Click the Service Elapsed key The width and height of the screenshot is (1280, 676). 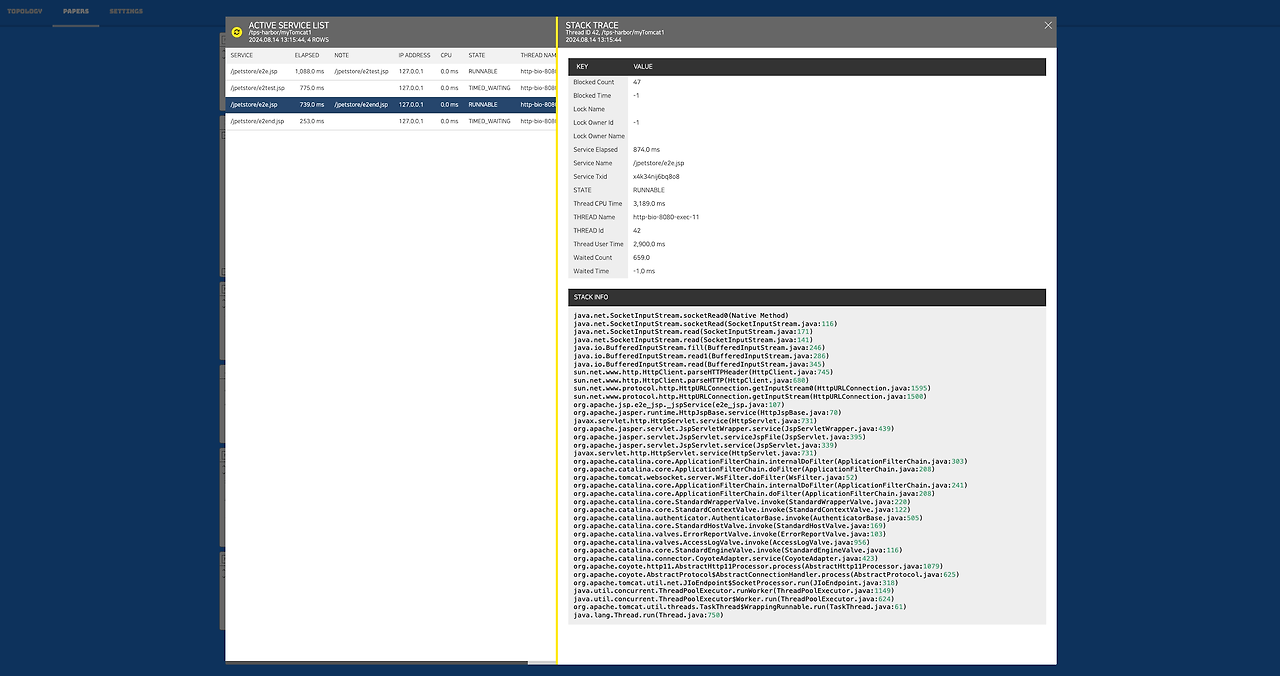[x=596, y=149]
